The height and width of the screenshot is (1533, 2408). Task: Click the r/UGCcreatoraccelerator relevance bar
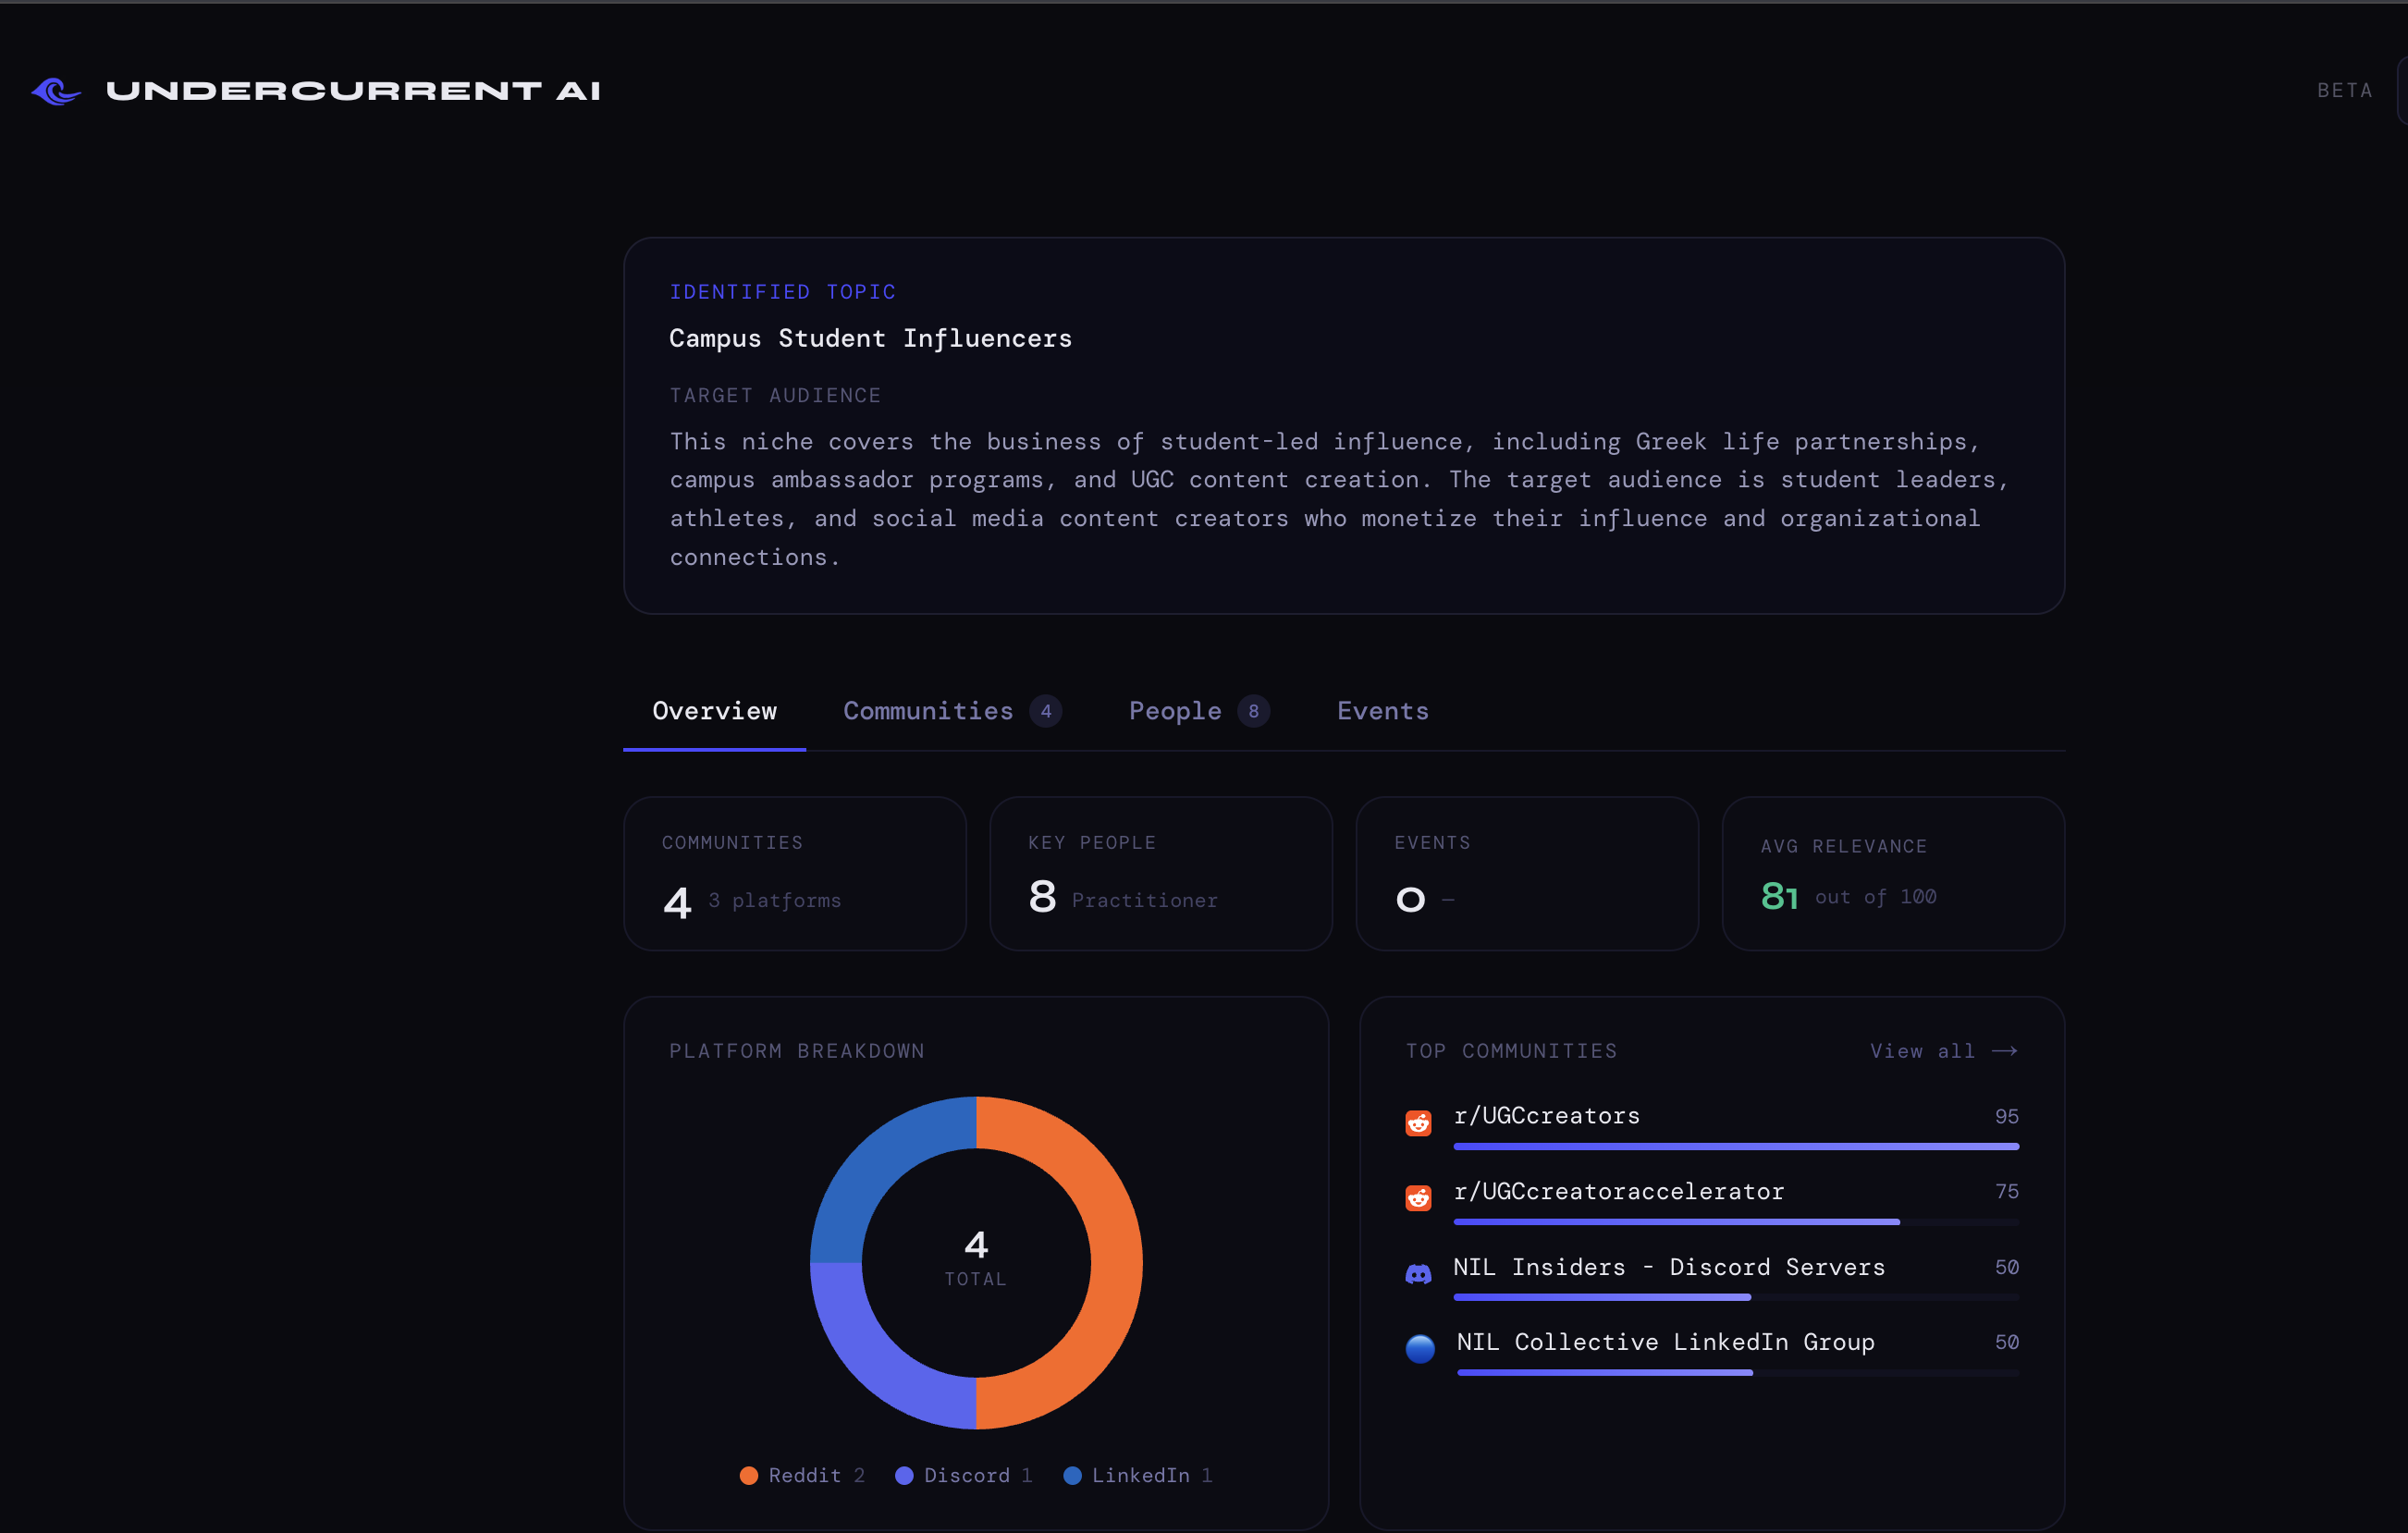(1676, 1222)
